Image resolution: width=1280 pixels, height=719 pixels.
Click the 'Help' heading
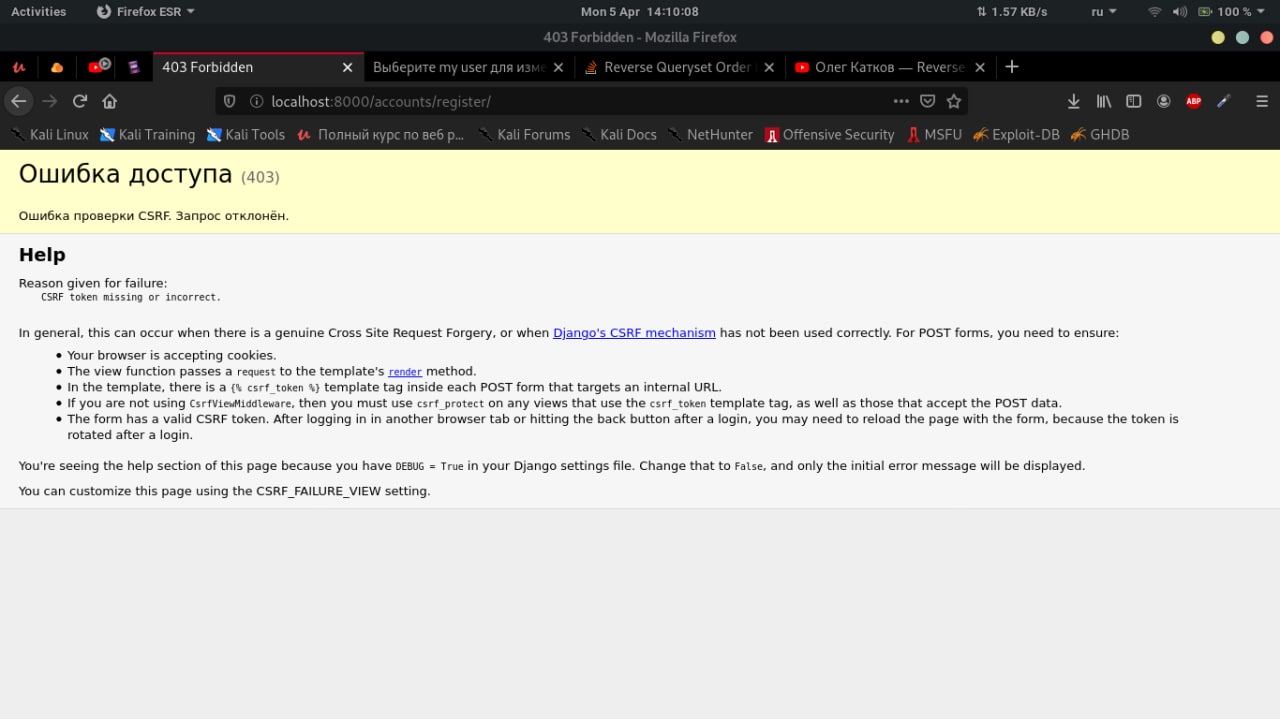click(x=42, y=254)
